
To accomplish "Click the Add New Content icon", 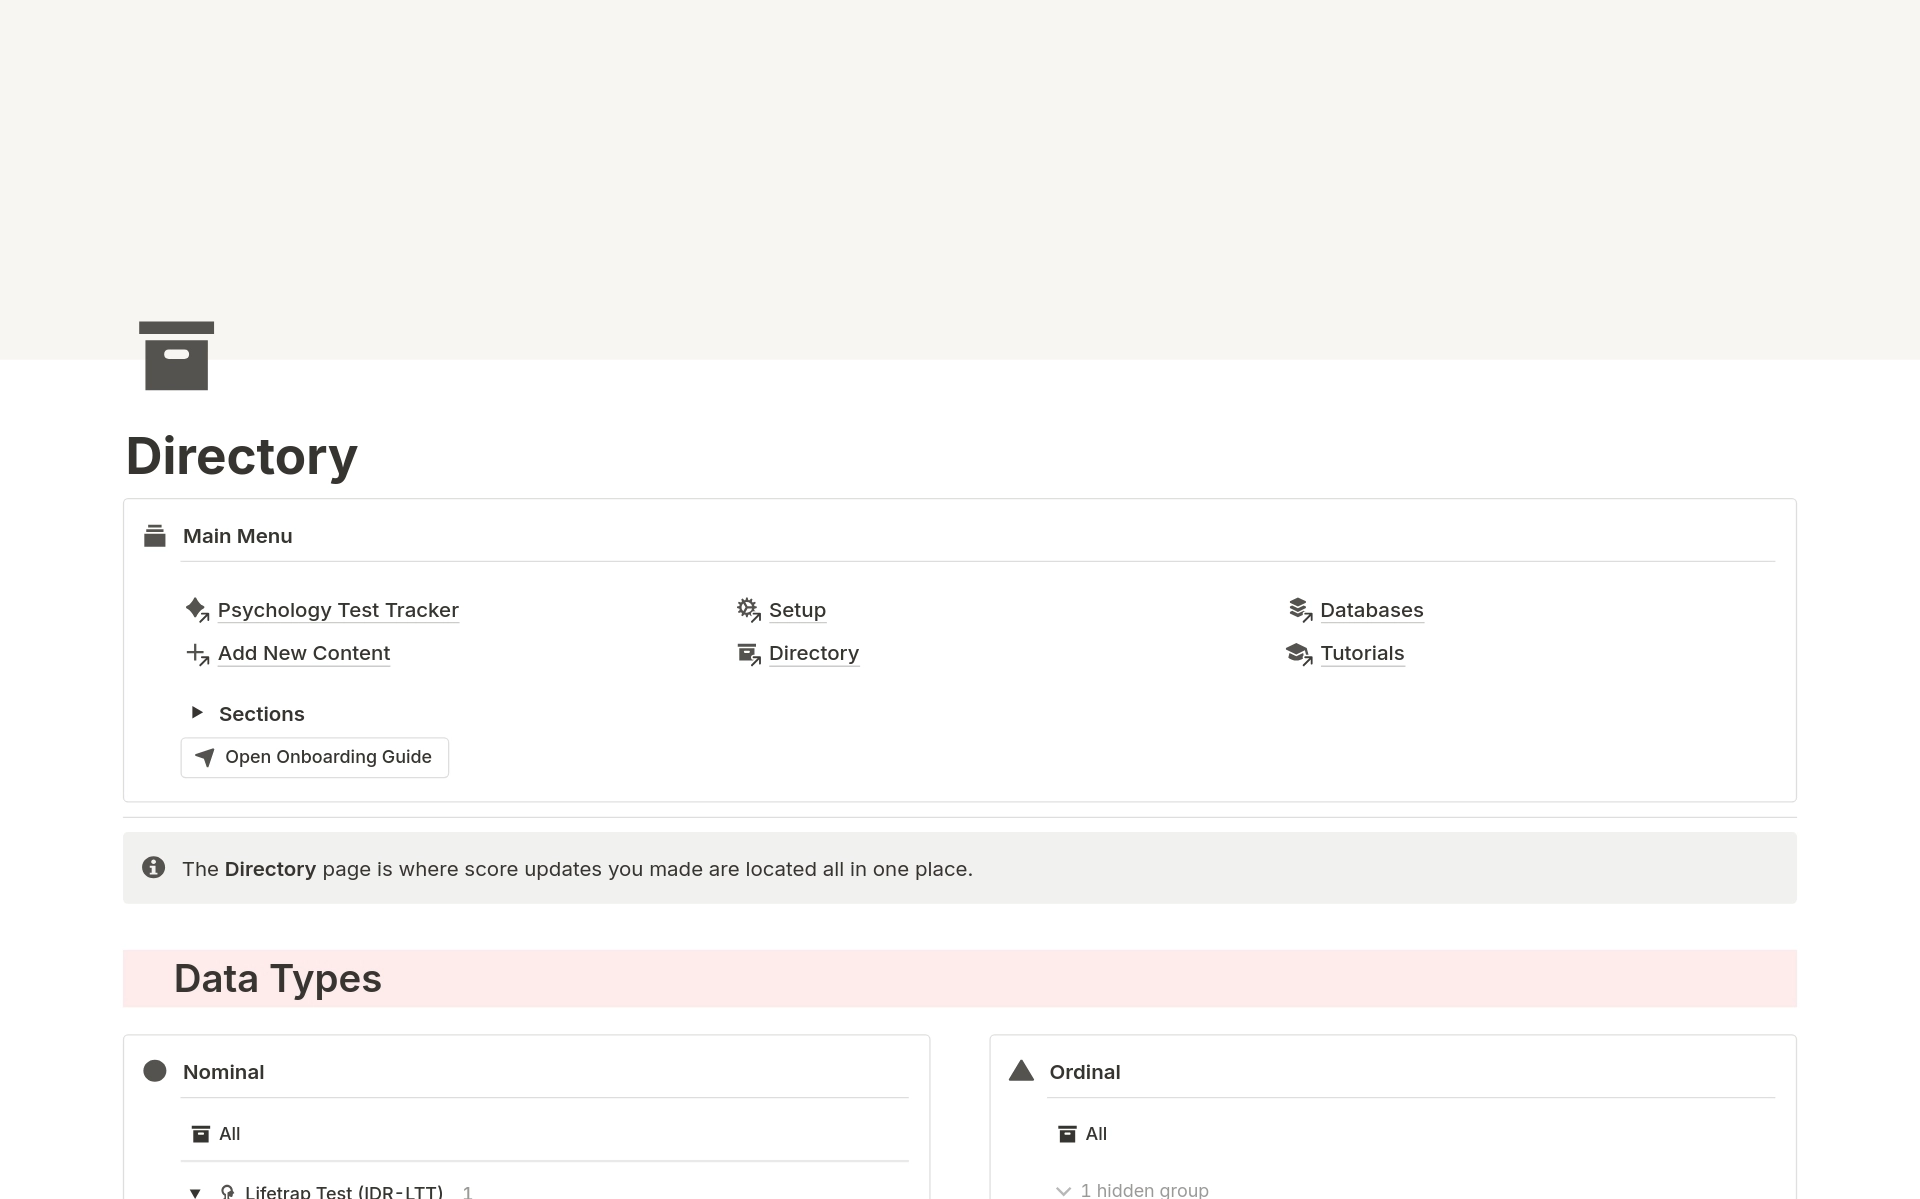I will 198,653.
